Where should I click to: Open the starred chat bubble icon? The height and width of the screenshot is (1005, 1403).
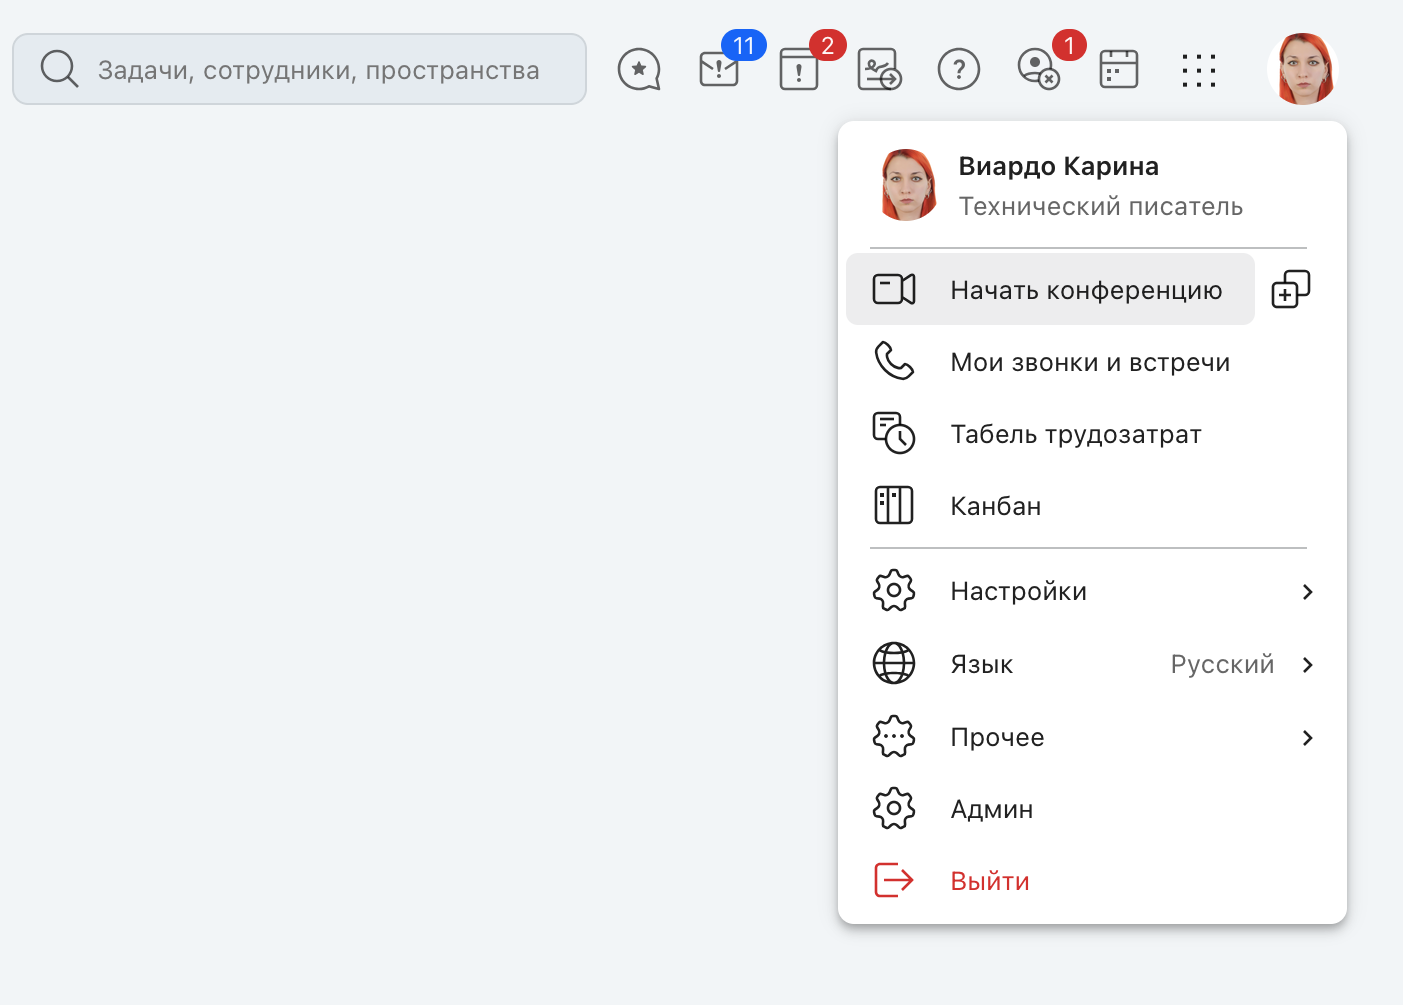coord(639,70)
